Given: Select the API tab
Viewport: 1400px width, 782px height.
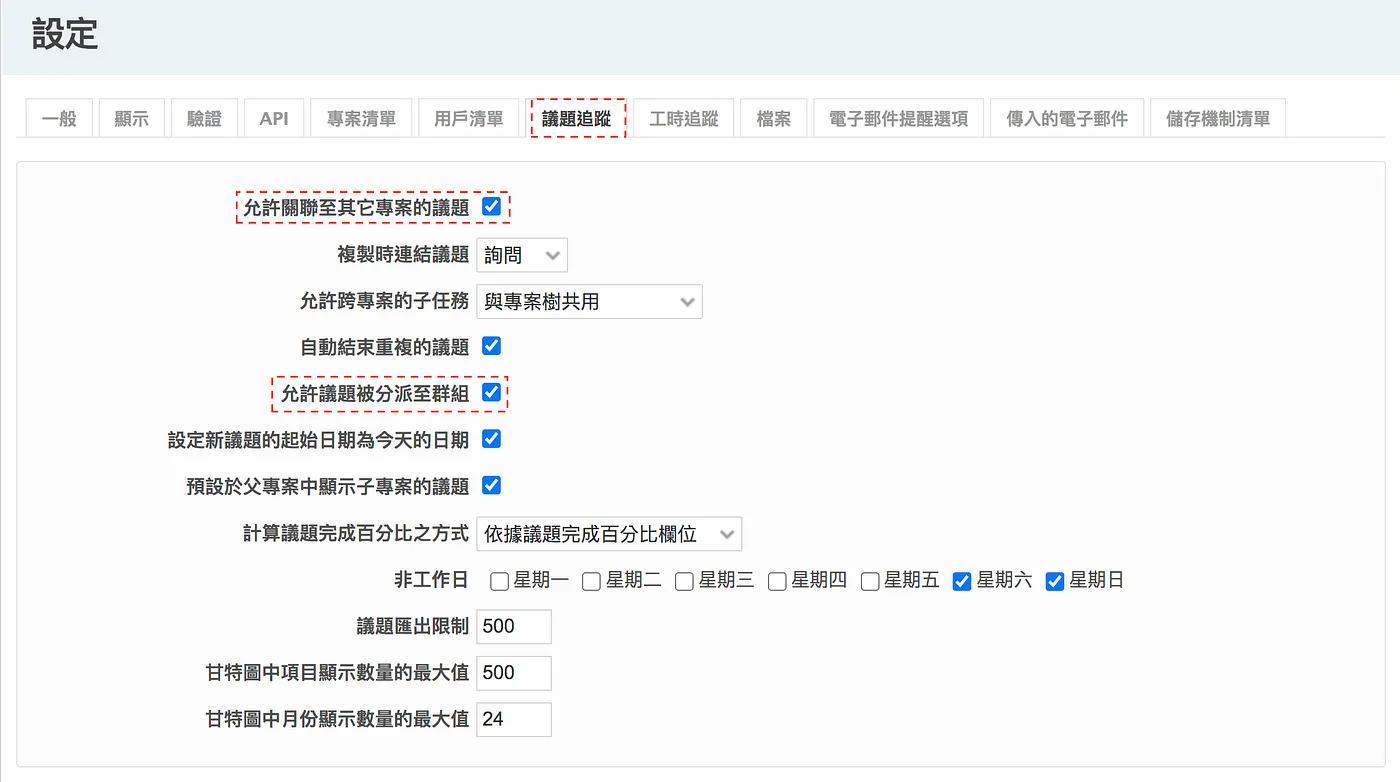Looking at the screenshot, I should 274,118.
